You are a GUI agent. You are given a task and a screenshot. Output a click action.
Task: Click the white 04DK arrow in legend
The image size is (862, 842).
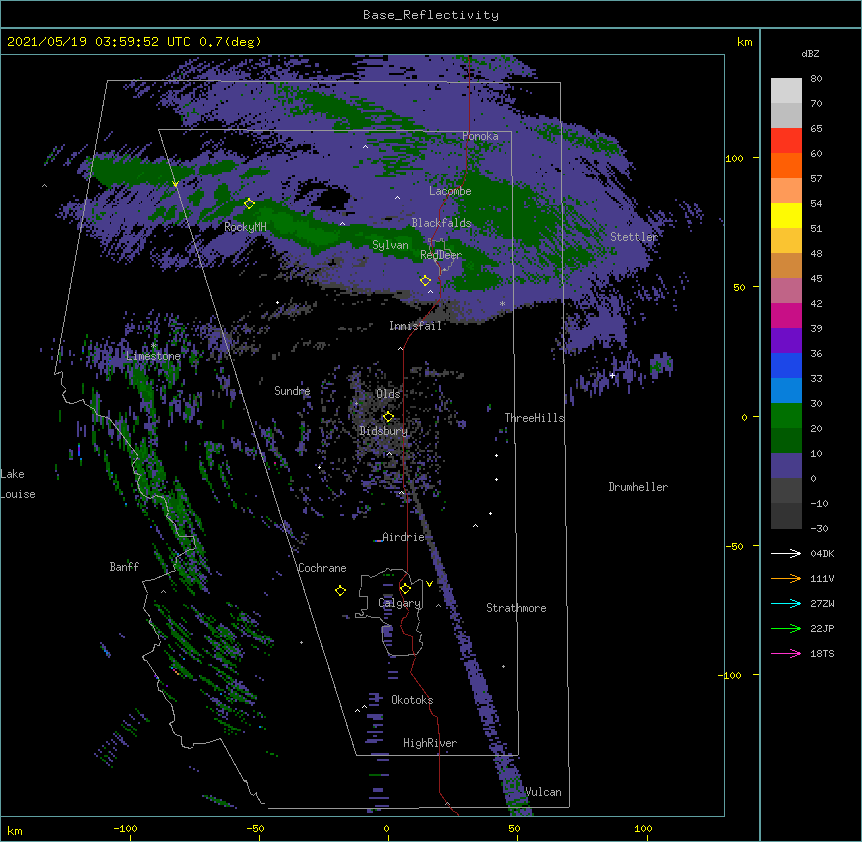[786, 553]
